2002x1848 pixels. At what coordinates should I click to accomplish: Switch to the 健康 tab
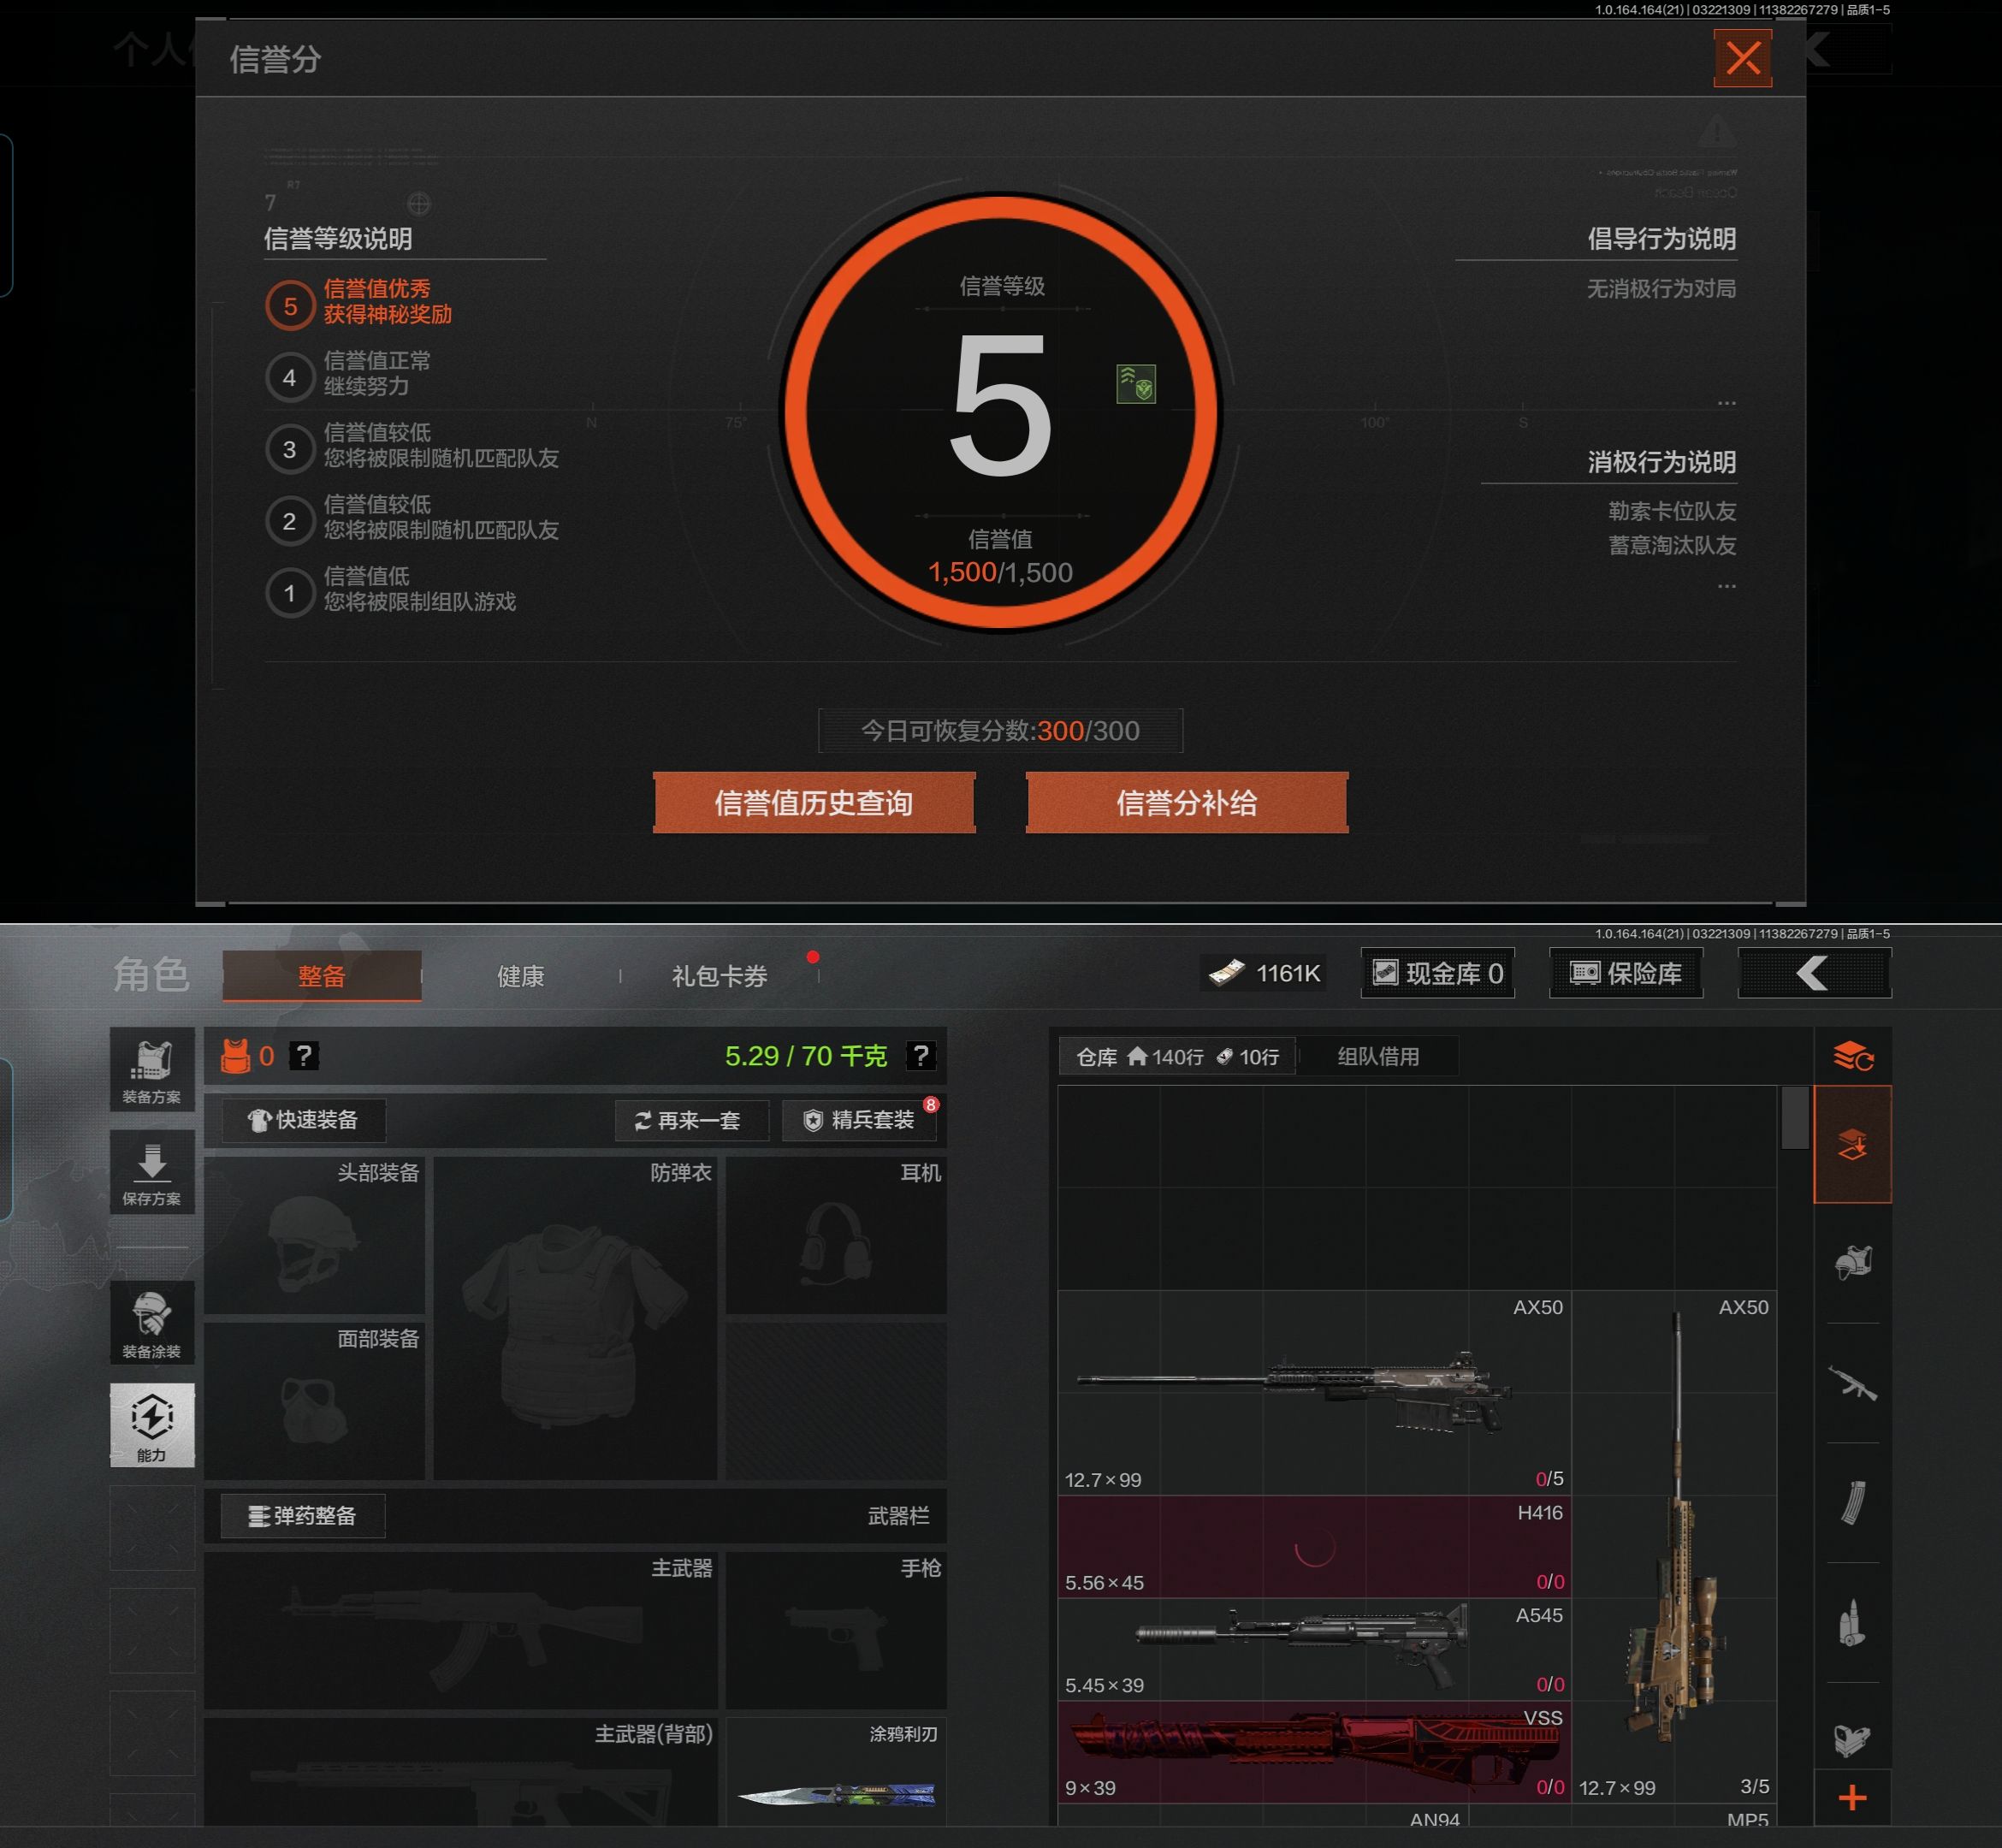point(520,976)
